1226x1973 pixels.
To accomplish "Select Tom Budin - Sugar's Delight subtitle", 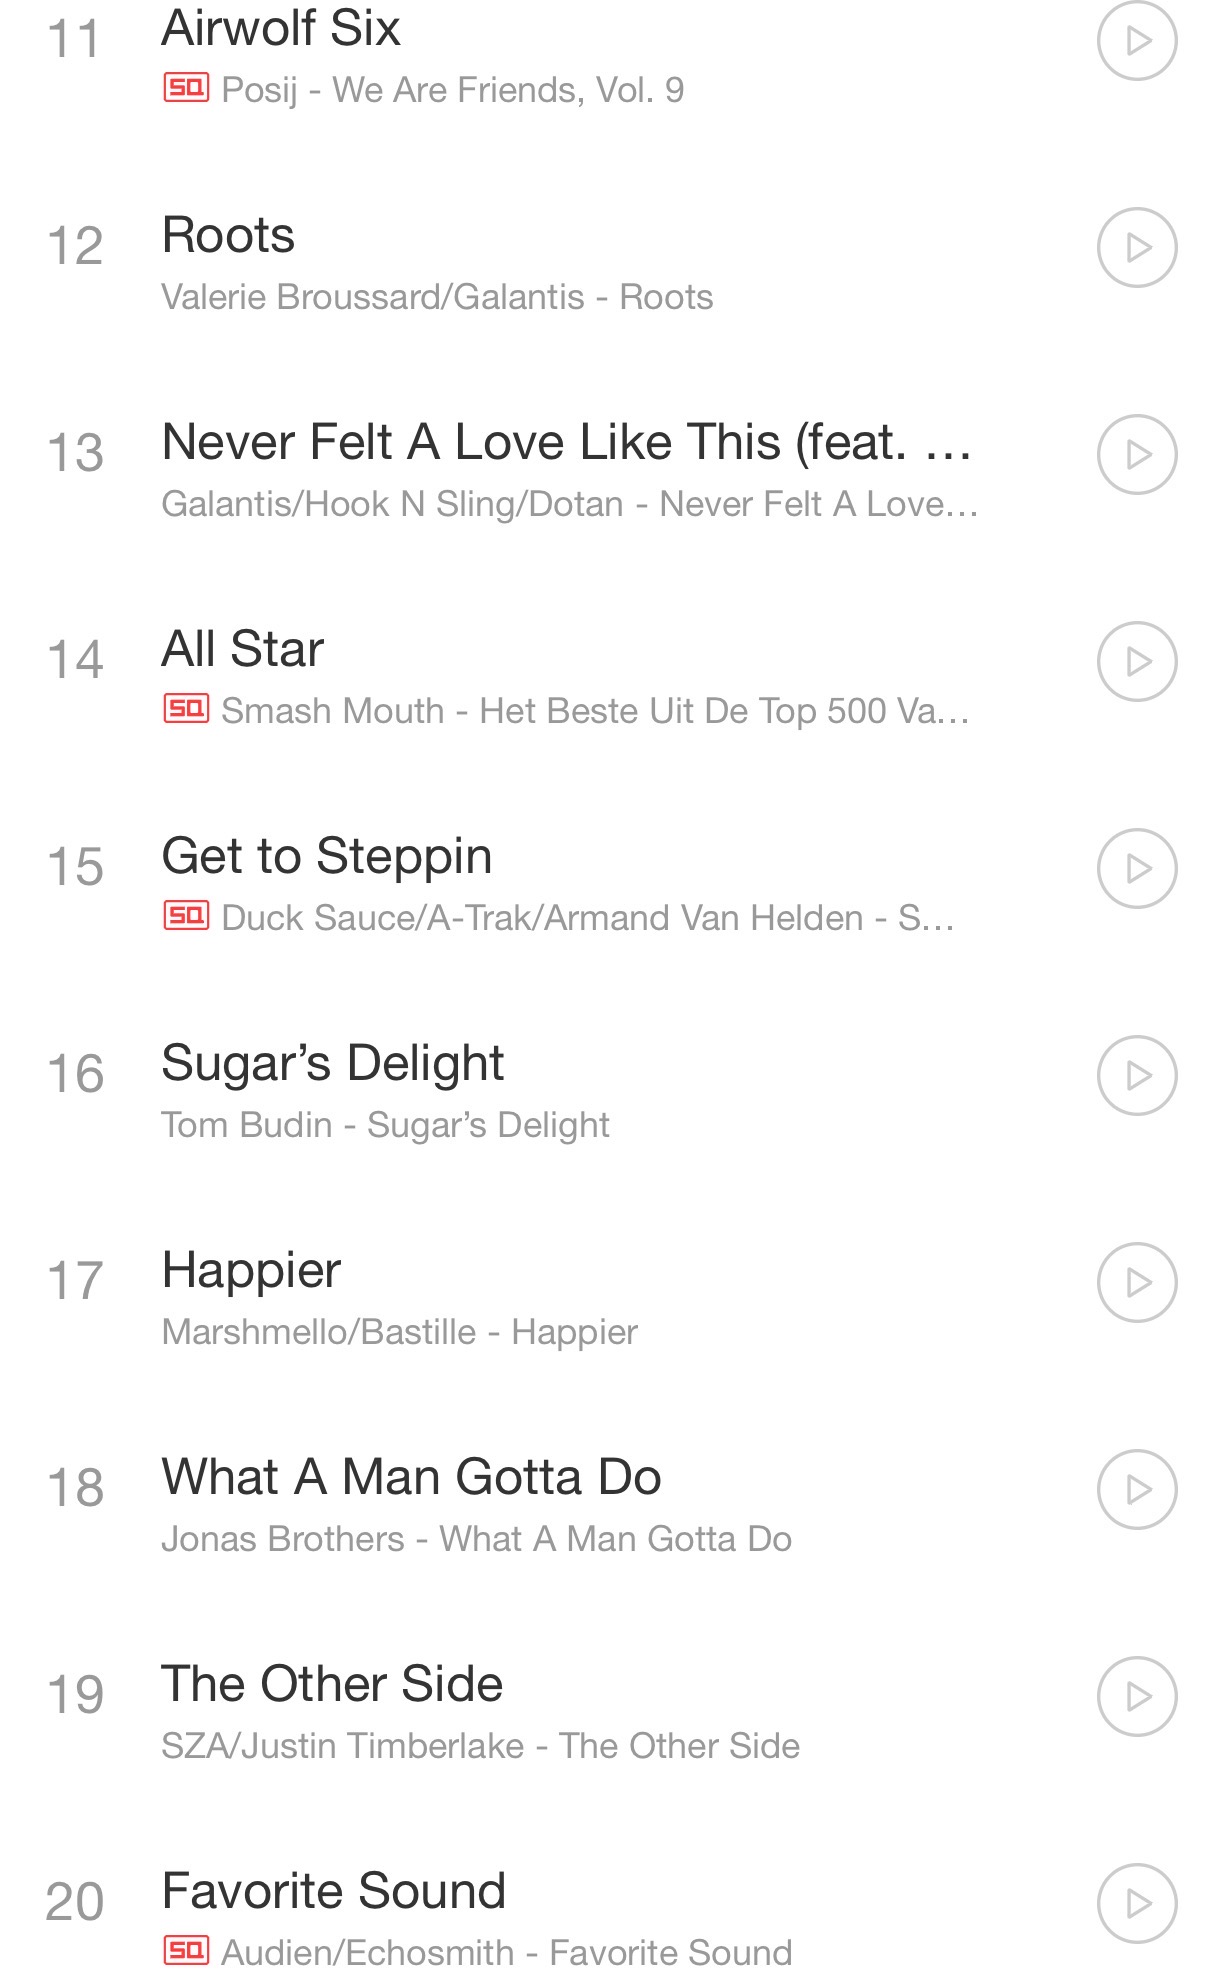I will pos(385,1125).
